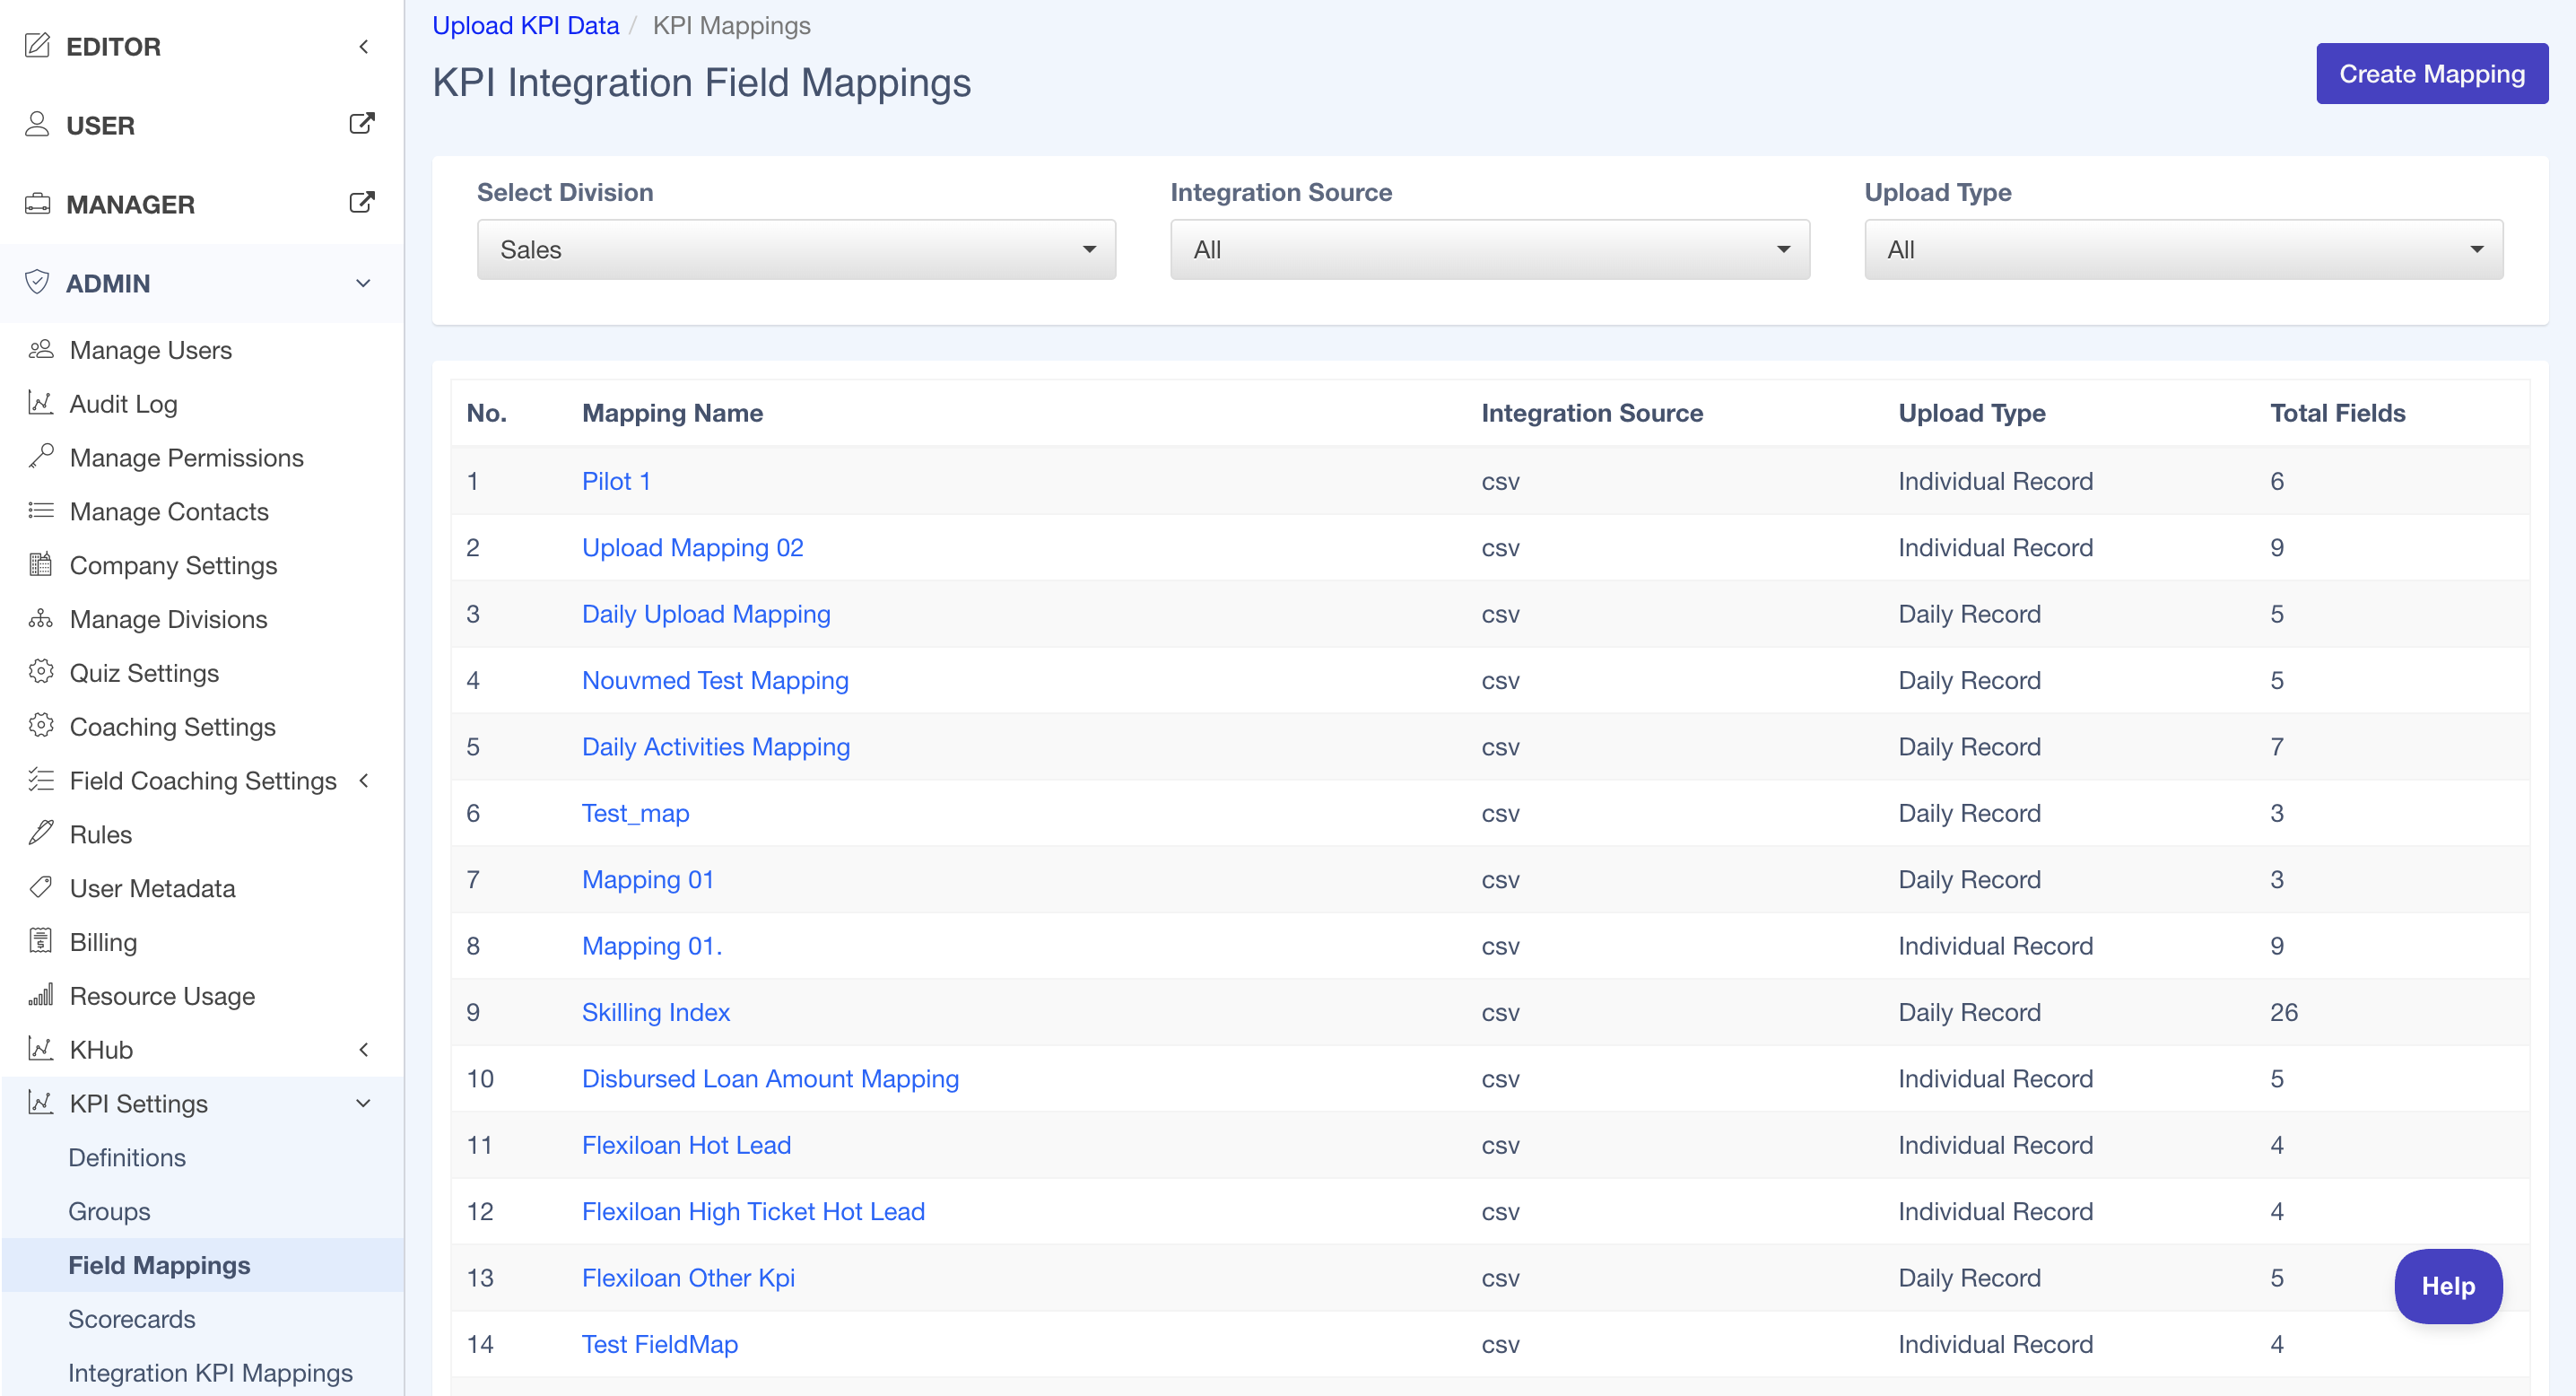Screen dimensions: 2576x1396
Task: Click the Audit Log chart icon
Action: (x=40, y=404)
